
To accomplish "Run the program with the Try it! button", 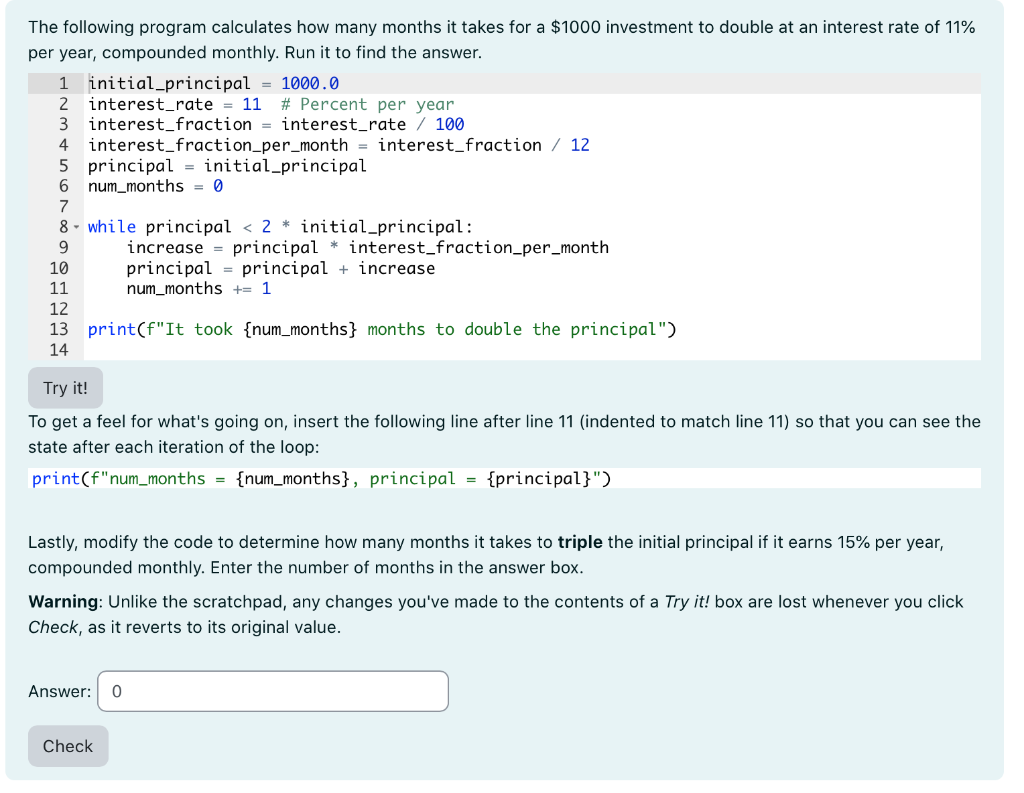I will pos(64,388).
